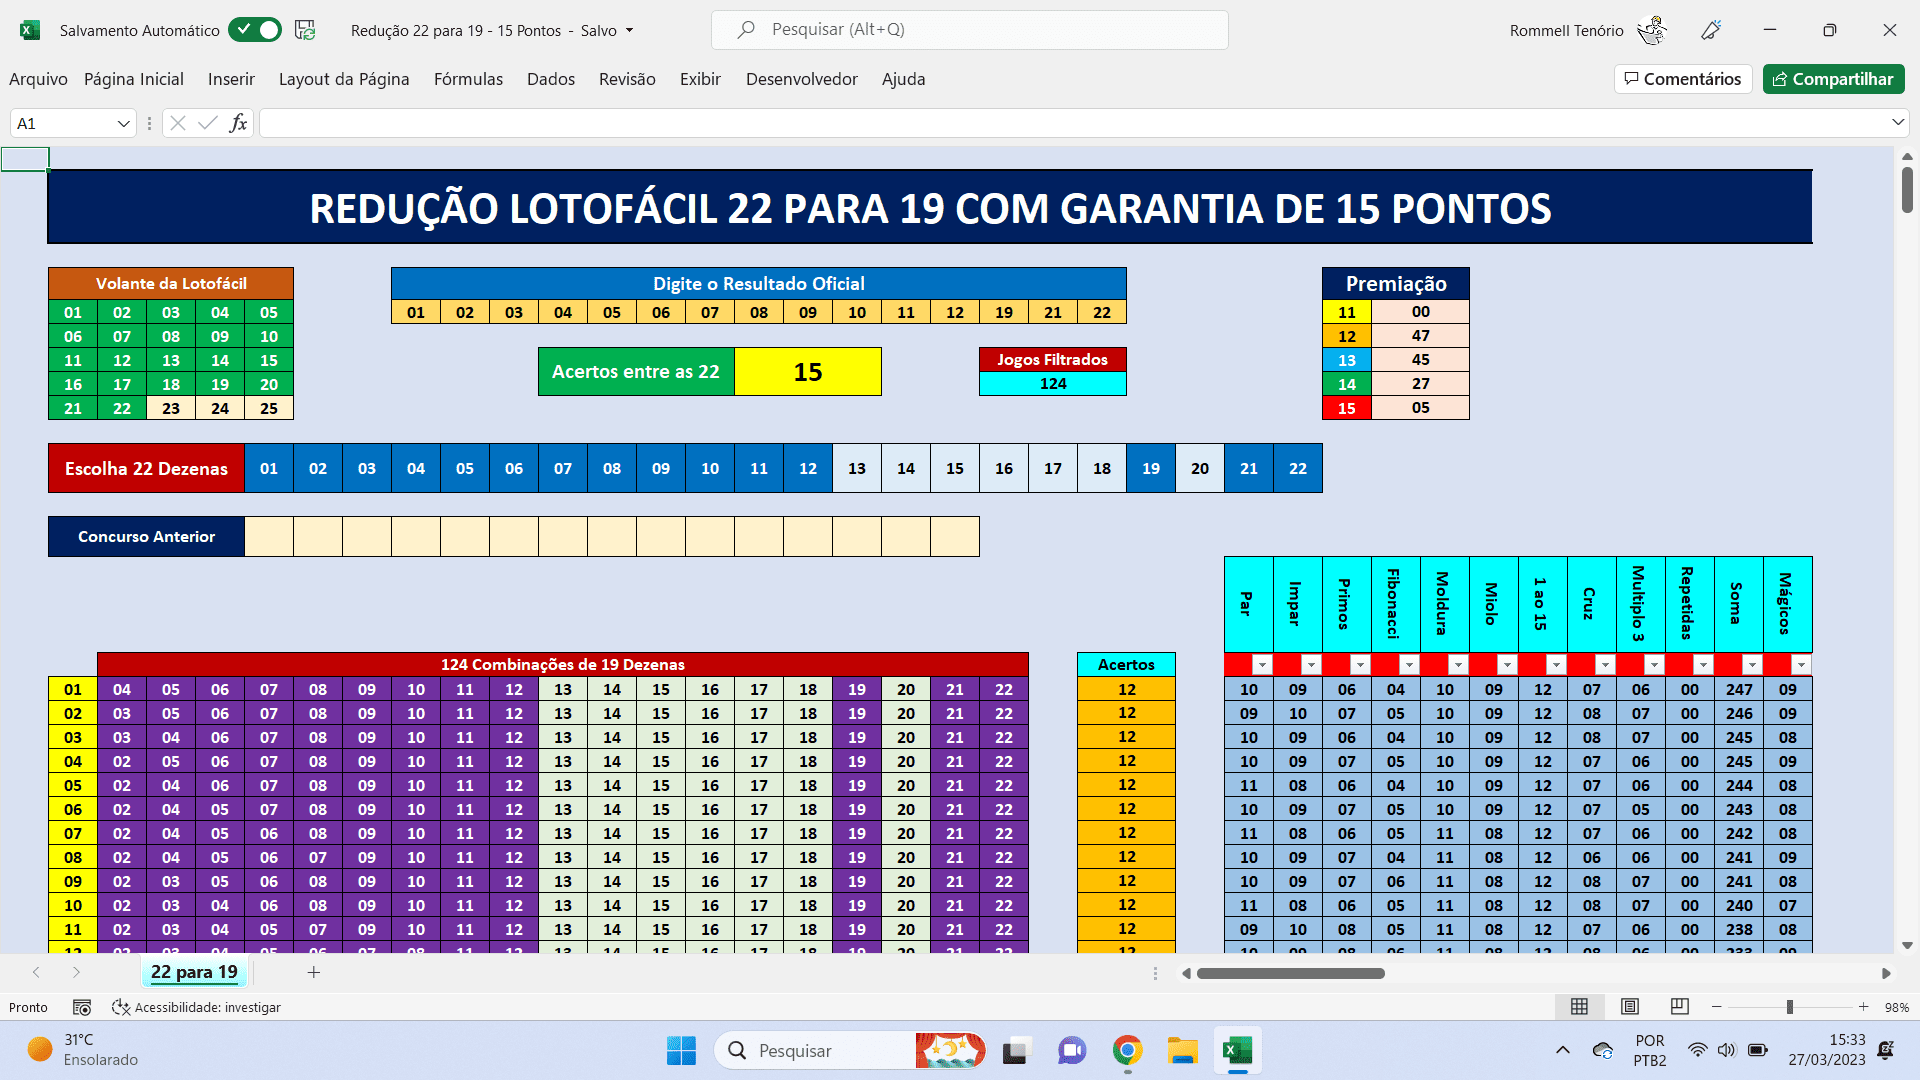The image size is (1920, 1080).
Task: Click the next sheet navigation arrow
Action: point(76,972)
